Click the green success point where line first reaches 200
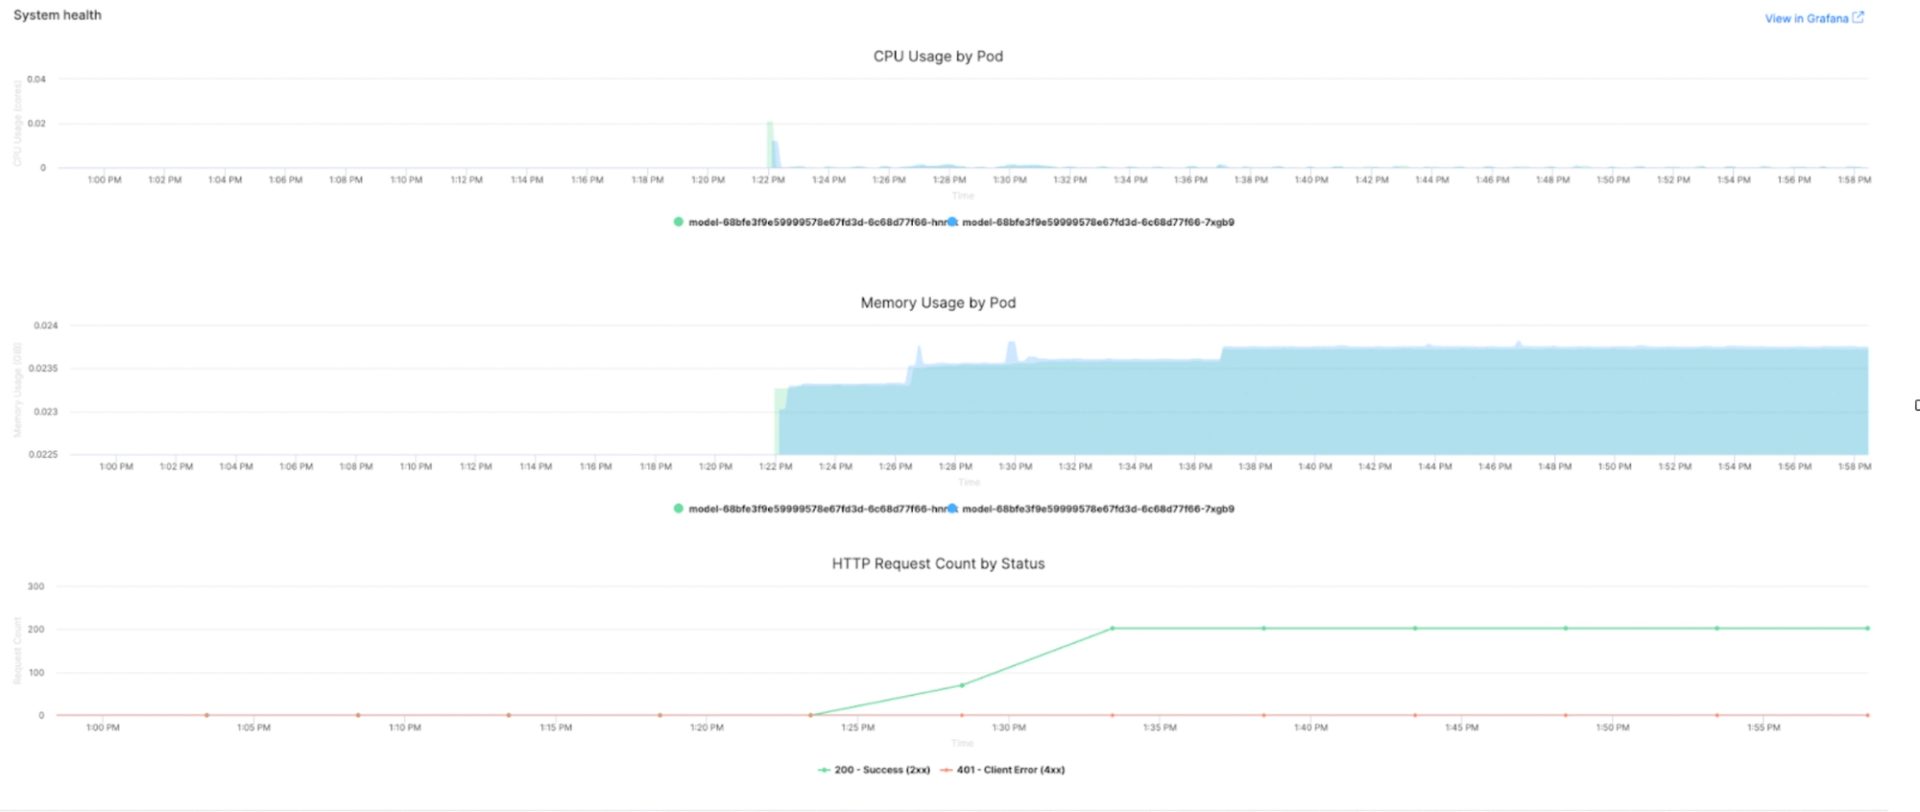The image size is (1920, 812). click(1113, 628)
